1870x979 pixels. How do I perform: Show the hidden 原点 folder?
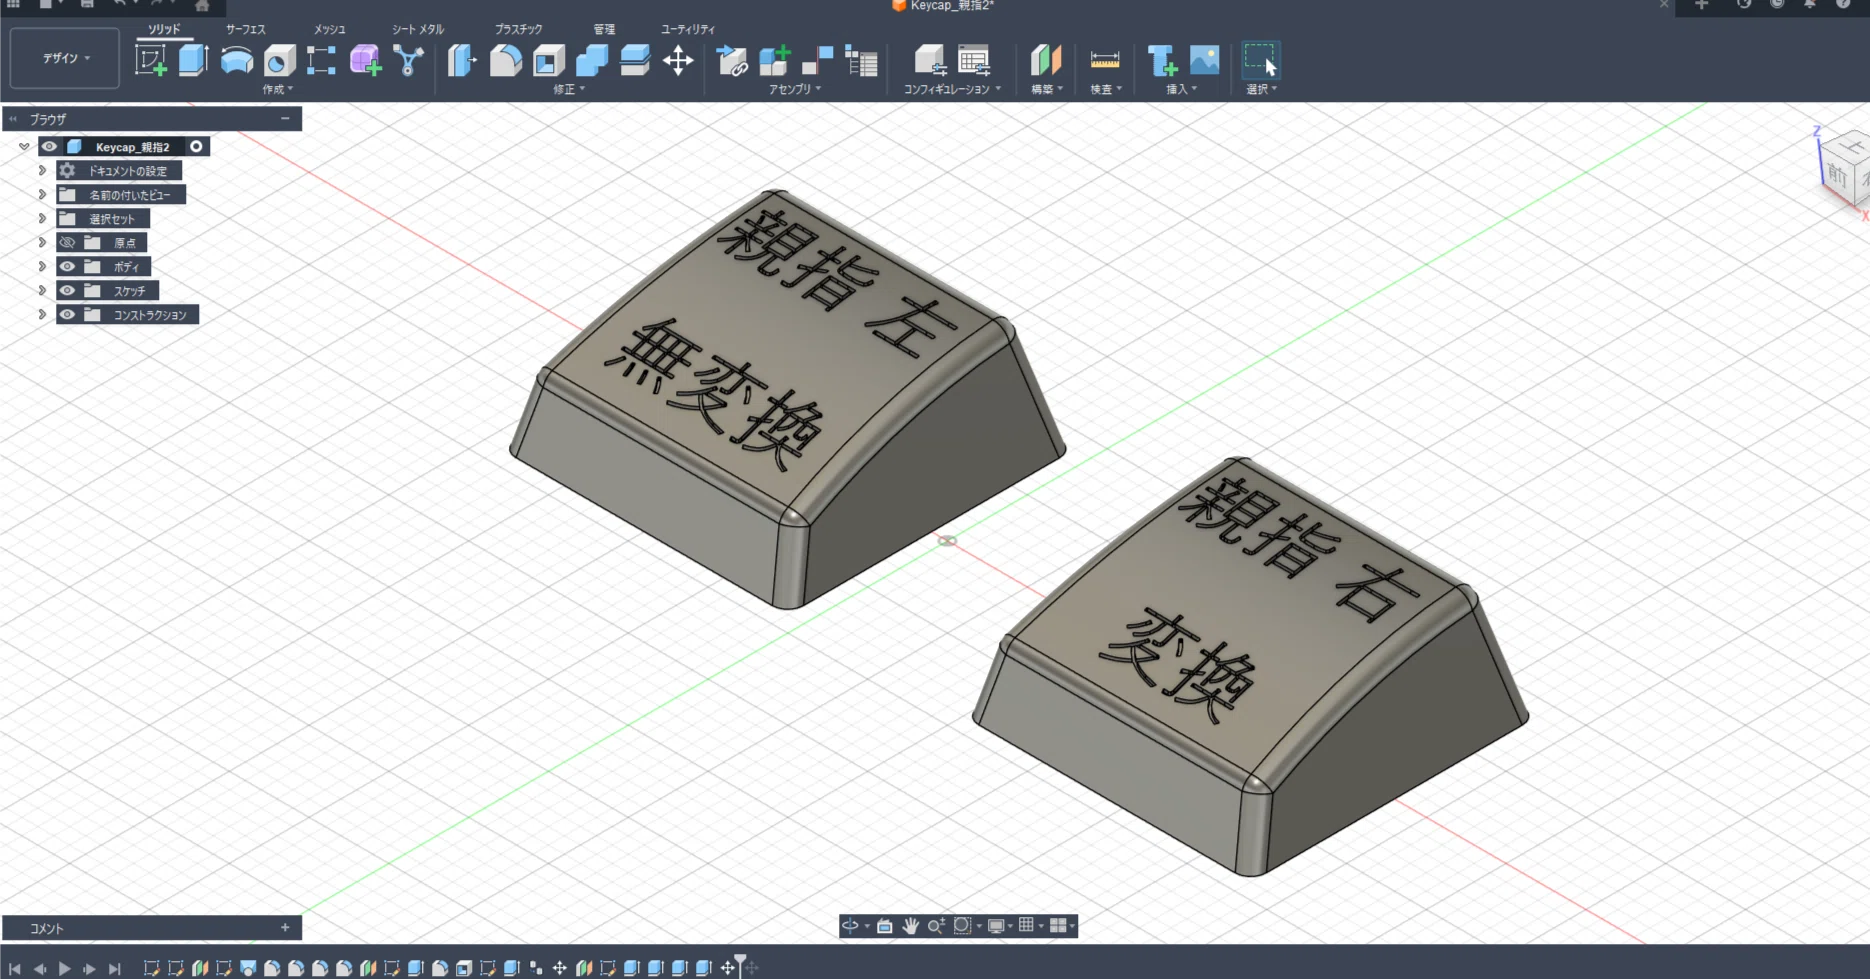67,242
